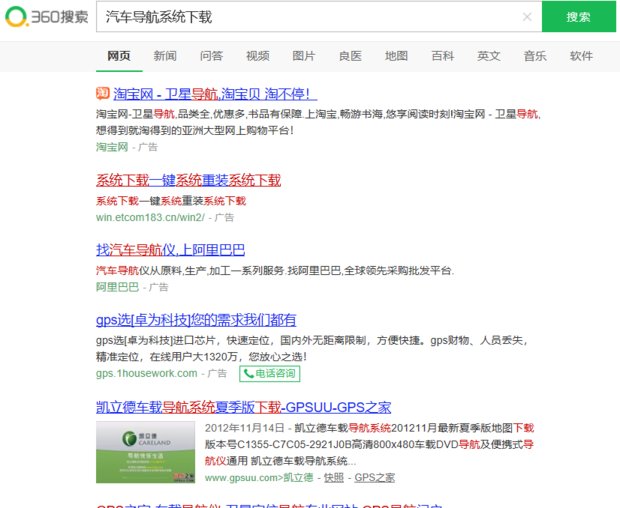
Task: Click the 淘宝网-卫星导航 description text
Action: coord(318,122)
